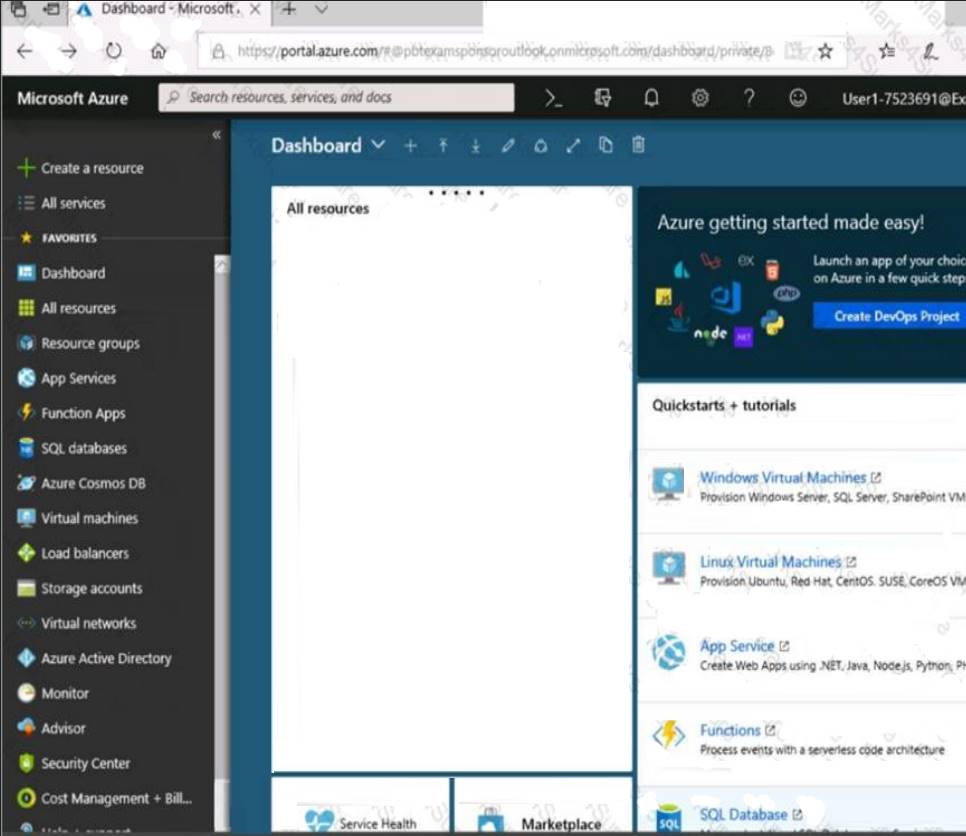This screenshot has height=836, width=966.
Task: Click the clone dashboard icon
Action: tap(605, 146)
